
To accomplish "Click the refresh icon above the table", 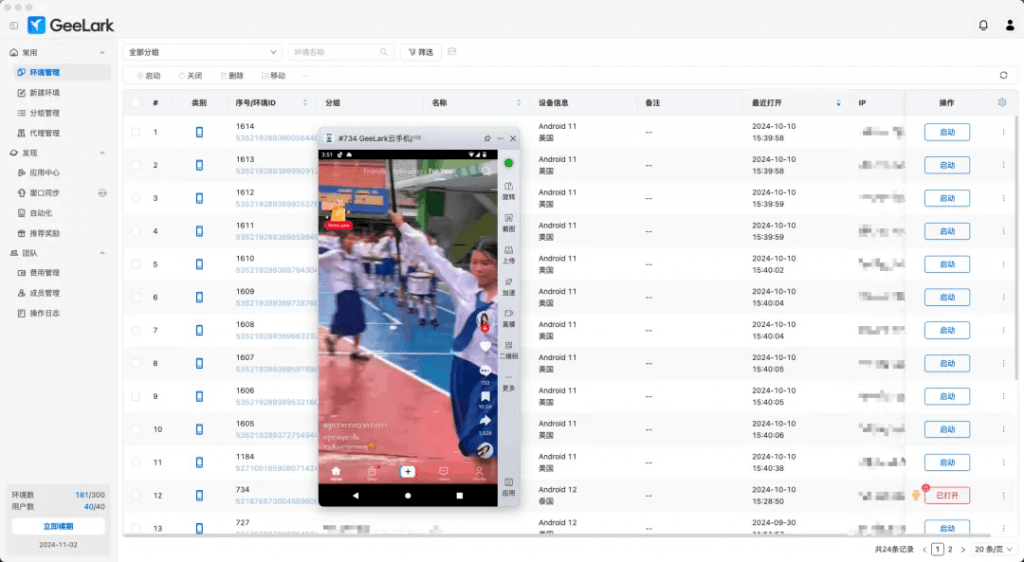I will click(x=1003, y=75).
